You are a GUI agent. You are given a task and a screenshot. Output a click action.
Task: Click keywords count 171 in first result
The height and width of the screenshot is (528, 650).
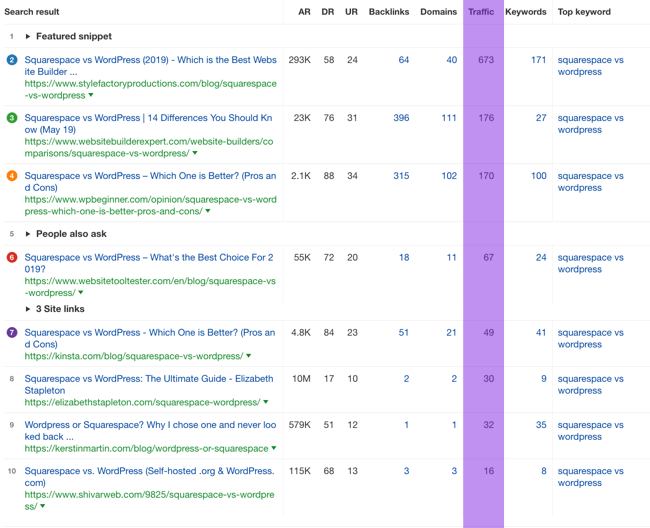[x=538, y=60]
